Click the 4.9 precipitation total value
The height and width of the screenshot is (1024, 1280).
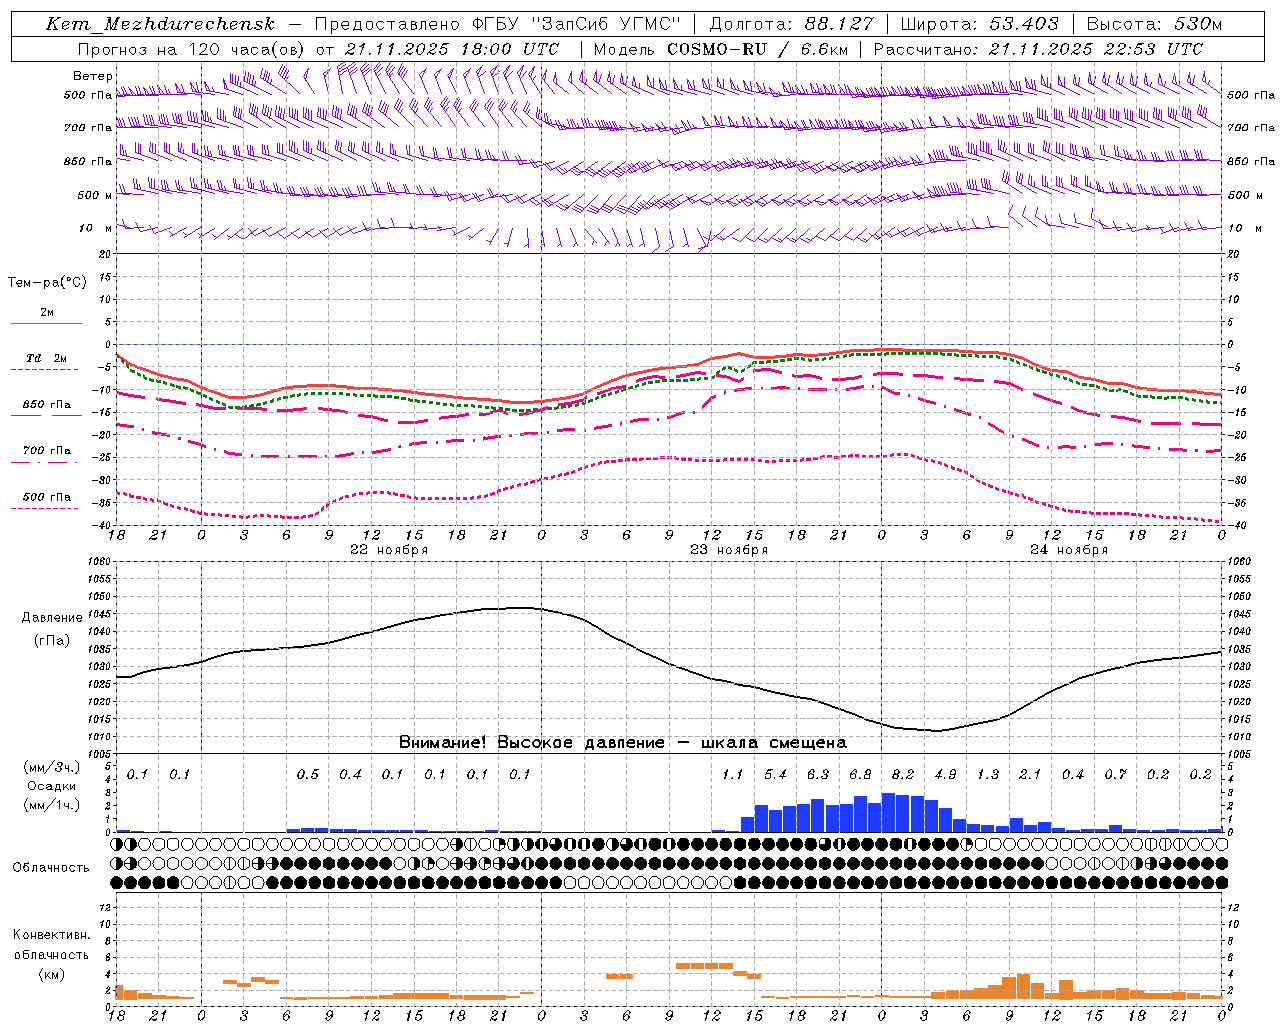[945, 774]
